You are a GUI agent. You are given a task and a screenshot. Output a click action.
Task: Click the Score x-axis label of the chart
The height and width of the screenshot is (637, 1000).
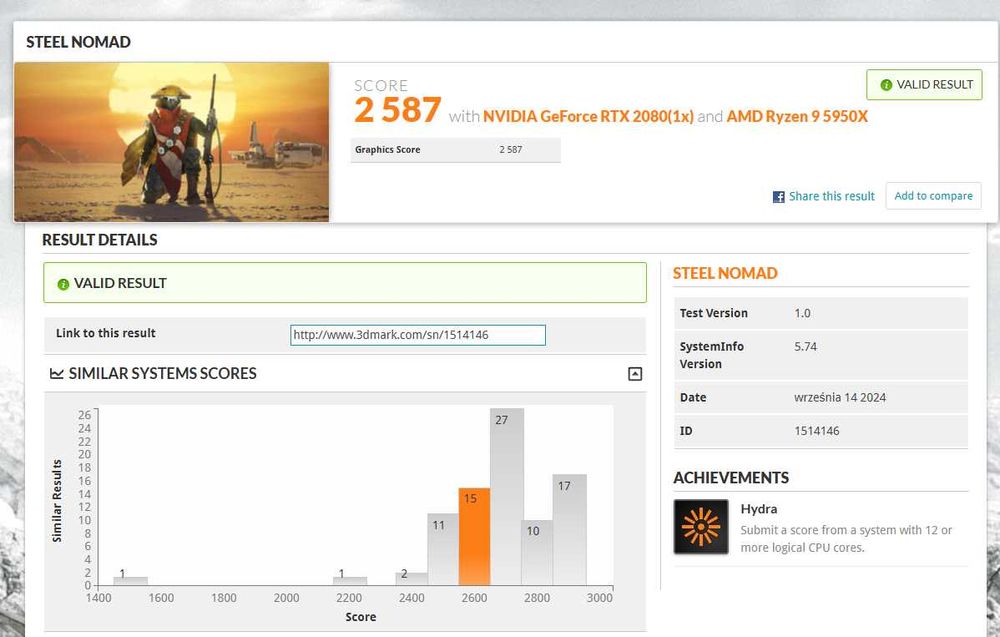(x=360, y=617)
